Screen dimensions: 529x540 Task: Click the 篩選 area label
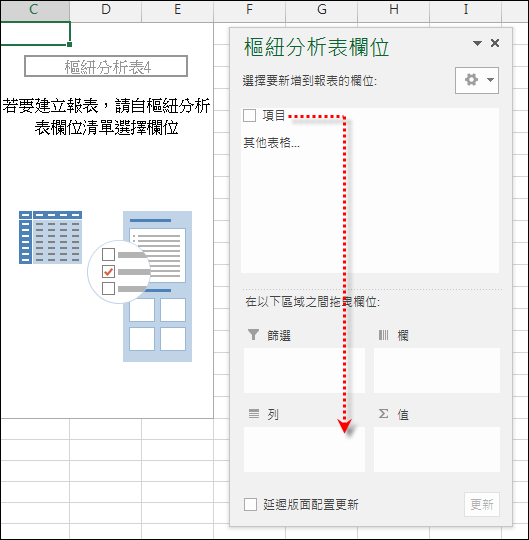pyautogui.click(x=279, y=335)
